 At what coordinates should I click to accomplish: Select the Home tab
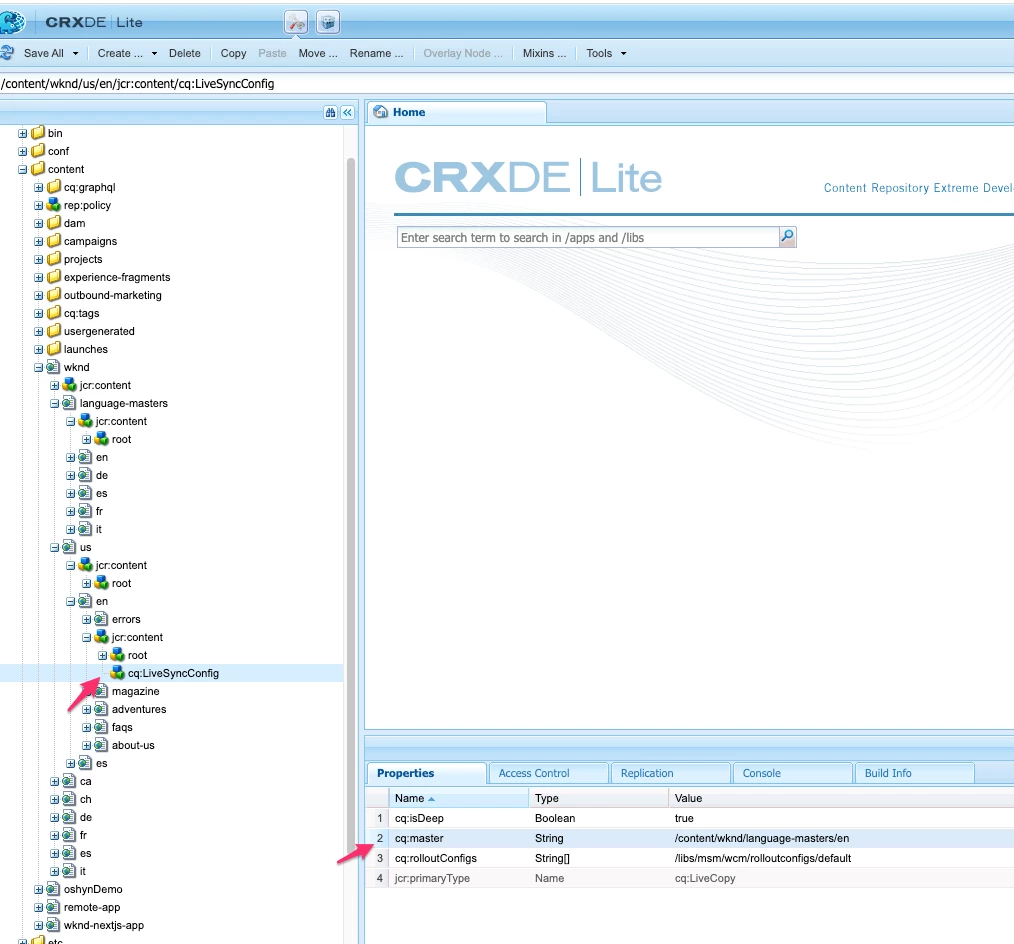[457, 112]
